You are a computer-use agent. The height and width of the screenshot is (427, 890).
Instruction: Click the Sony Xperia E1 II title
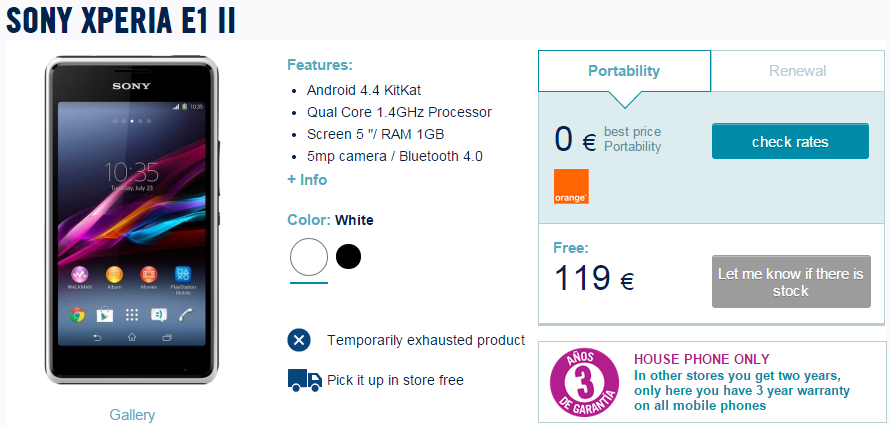point(121,20)
